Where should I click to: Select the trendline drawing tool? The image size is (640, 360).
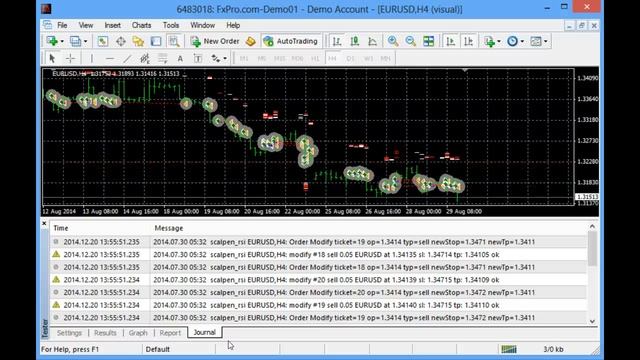pyautogui.click(x=127, y=58)
